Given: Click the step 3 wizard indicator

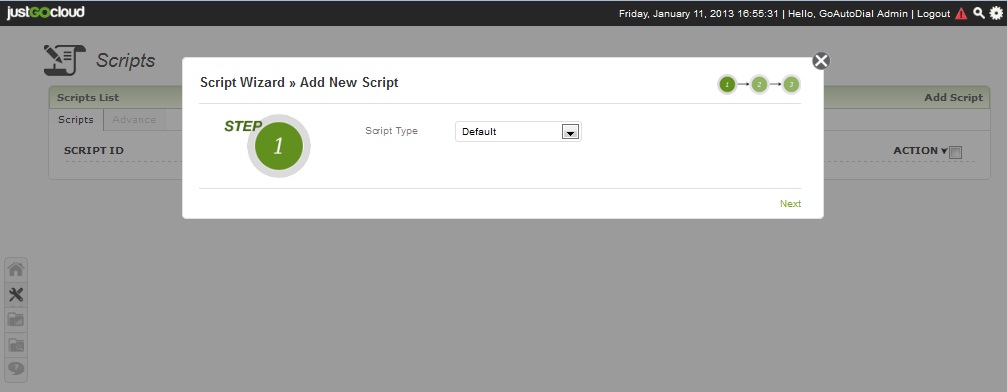Looking at the screenshot, I should pos(791,84).
